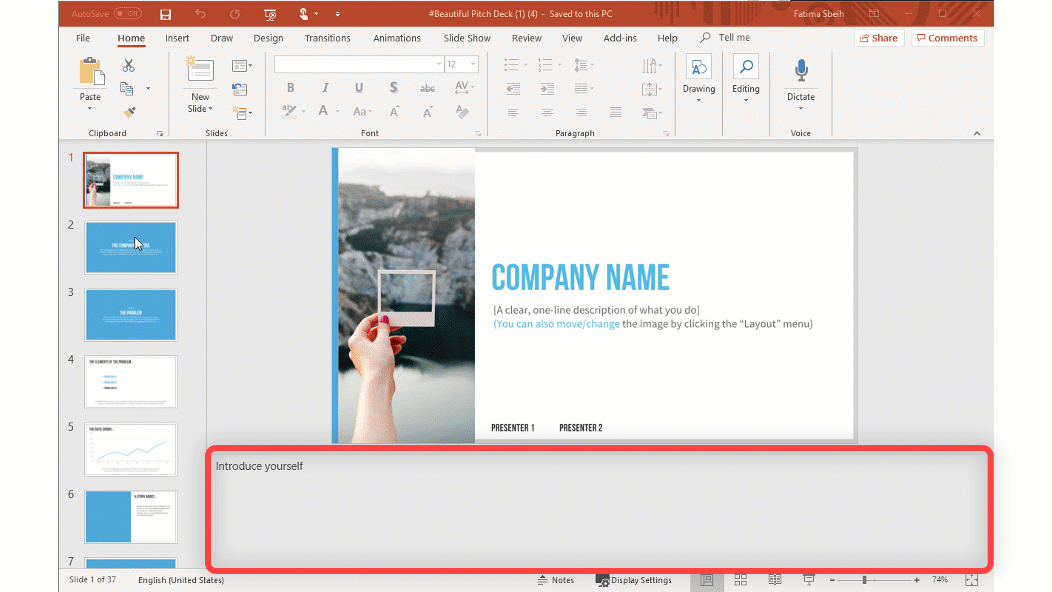Select the Format Painter brush

click(128, 112)
